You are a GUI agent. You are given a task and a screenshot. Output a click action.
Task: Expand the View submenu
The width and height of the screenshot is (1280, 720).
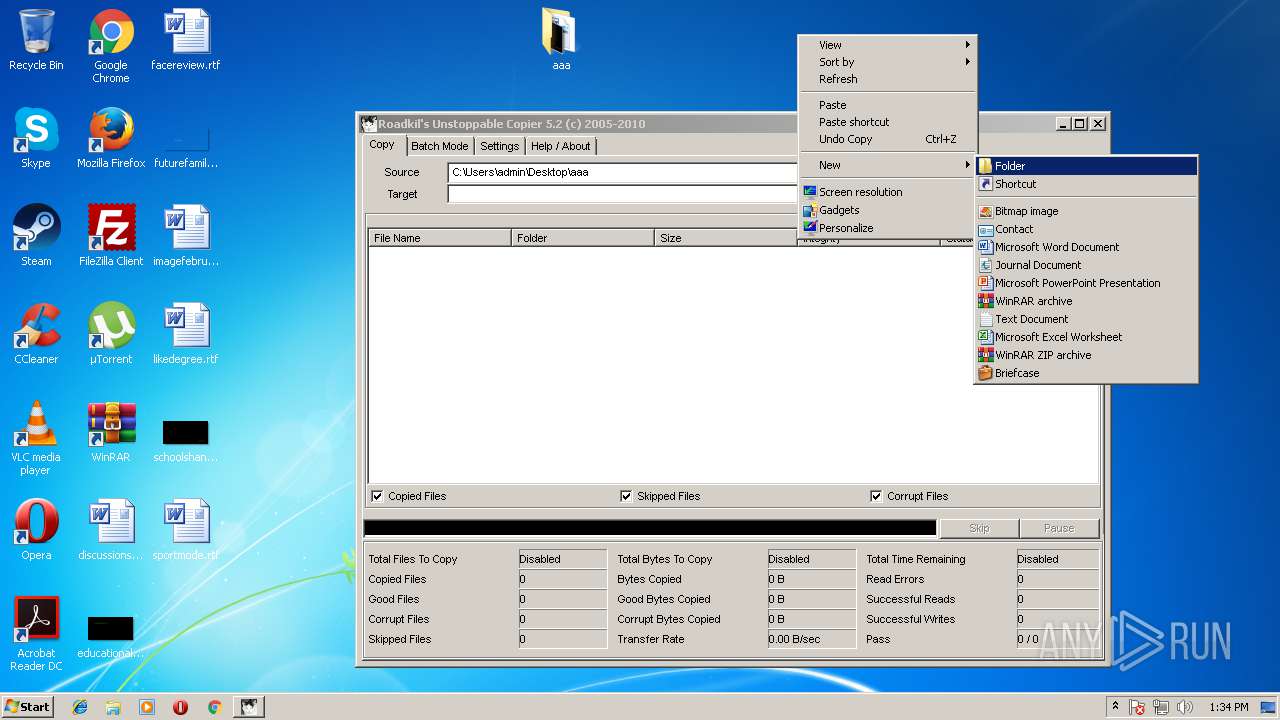coord(887,45)
